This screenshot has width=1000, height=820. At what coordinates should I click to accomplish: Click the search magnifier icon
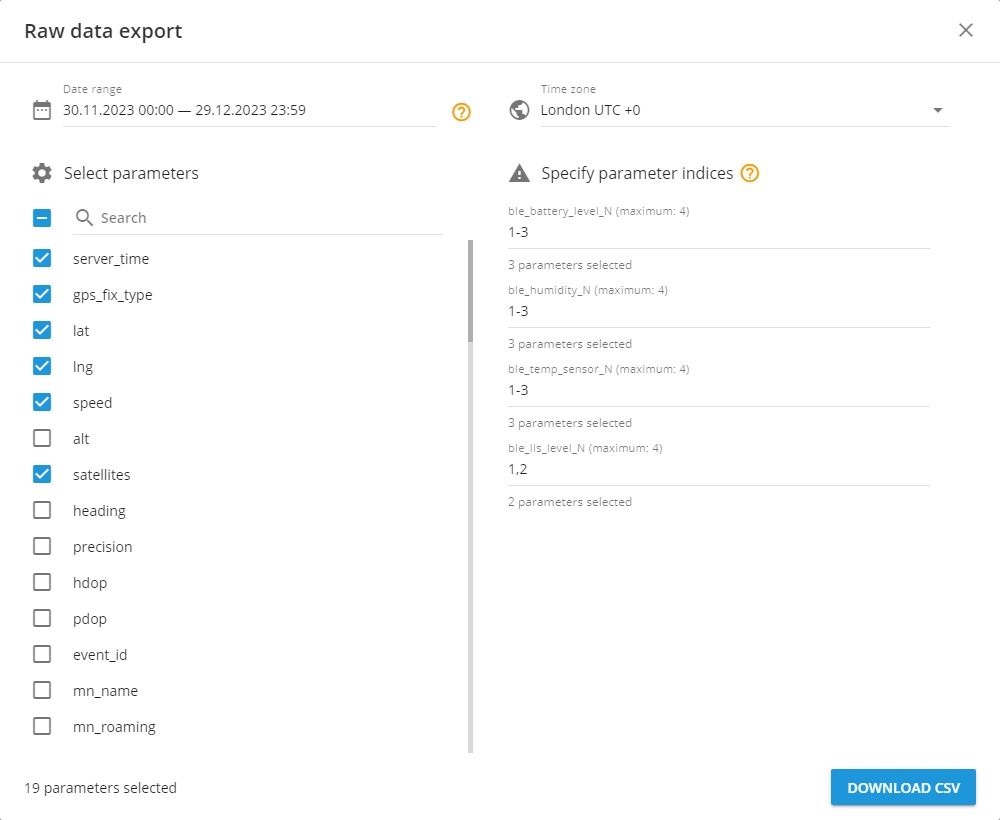click(84, 218)
